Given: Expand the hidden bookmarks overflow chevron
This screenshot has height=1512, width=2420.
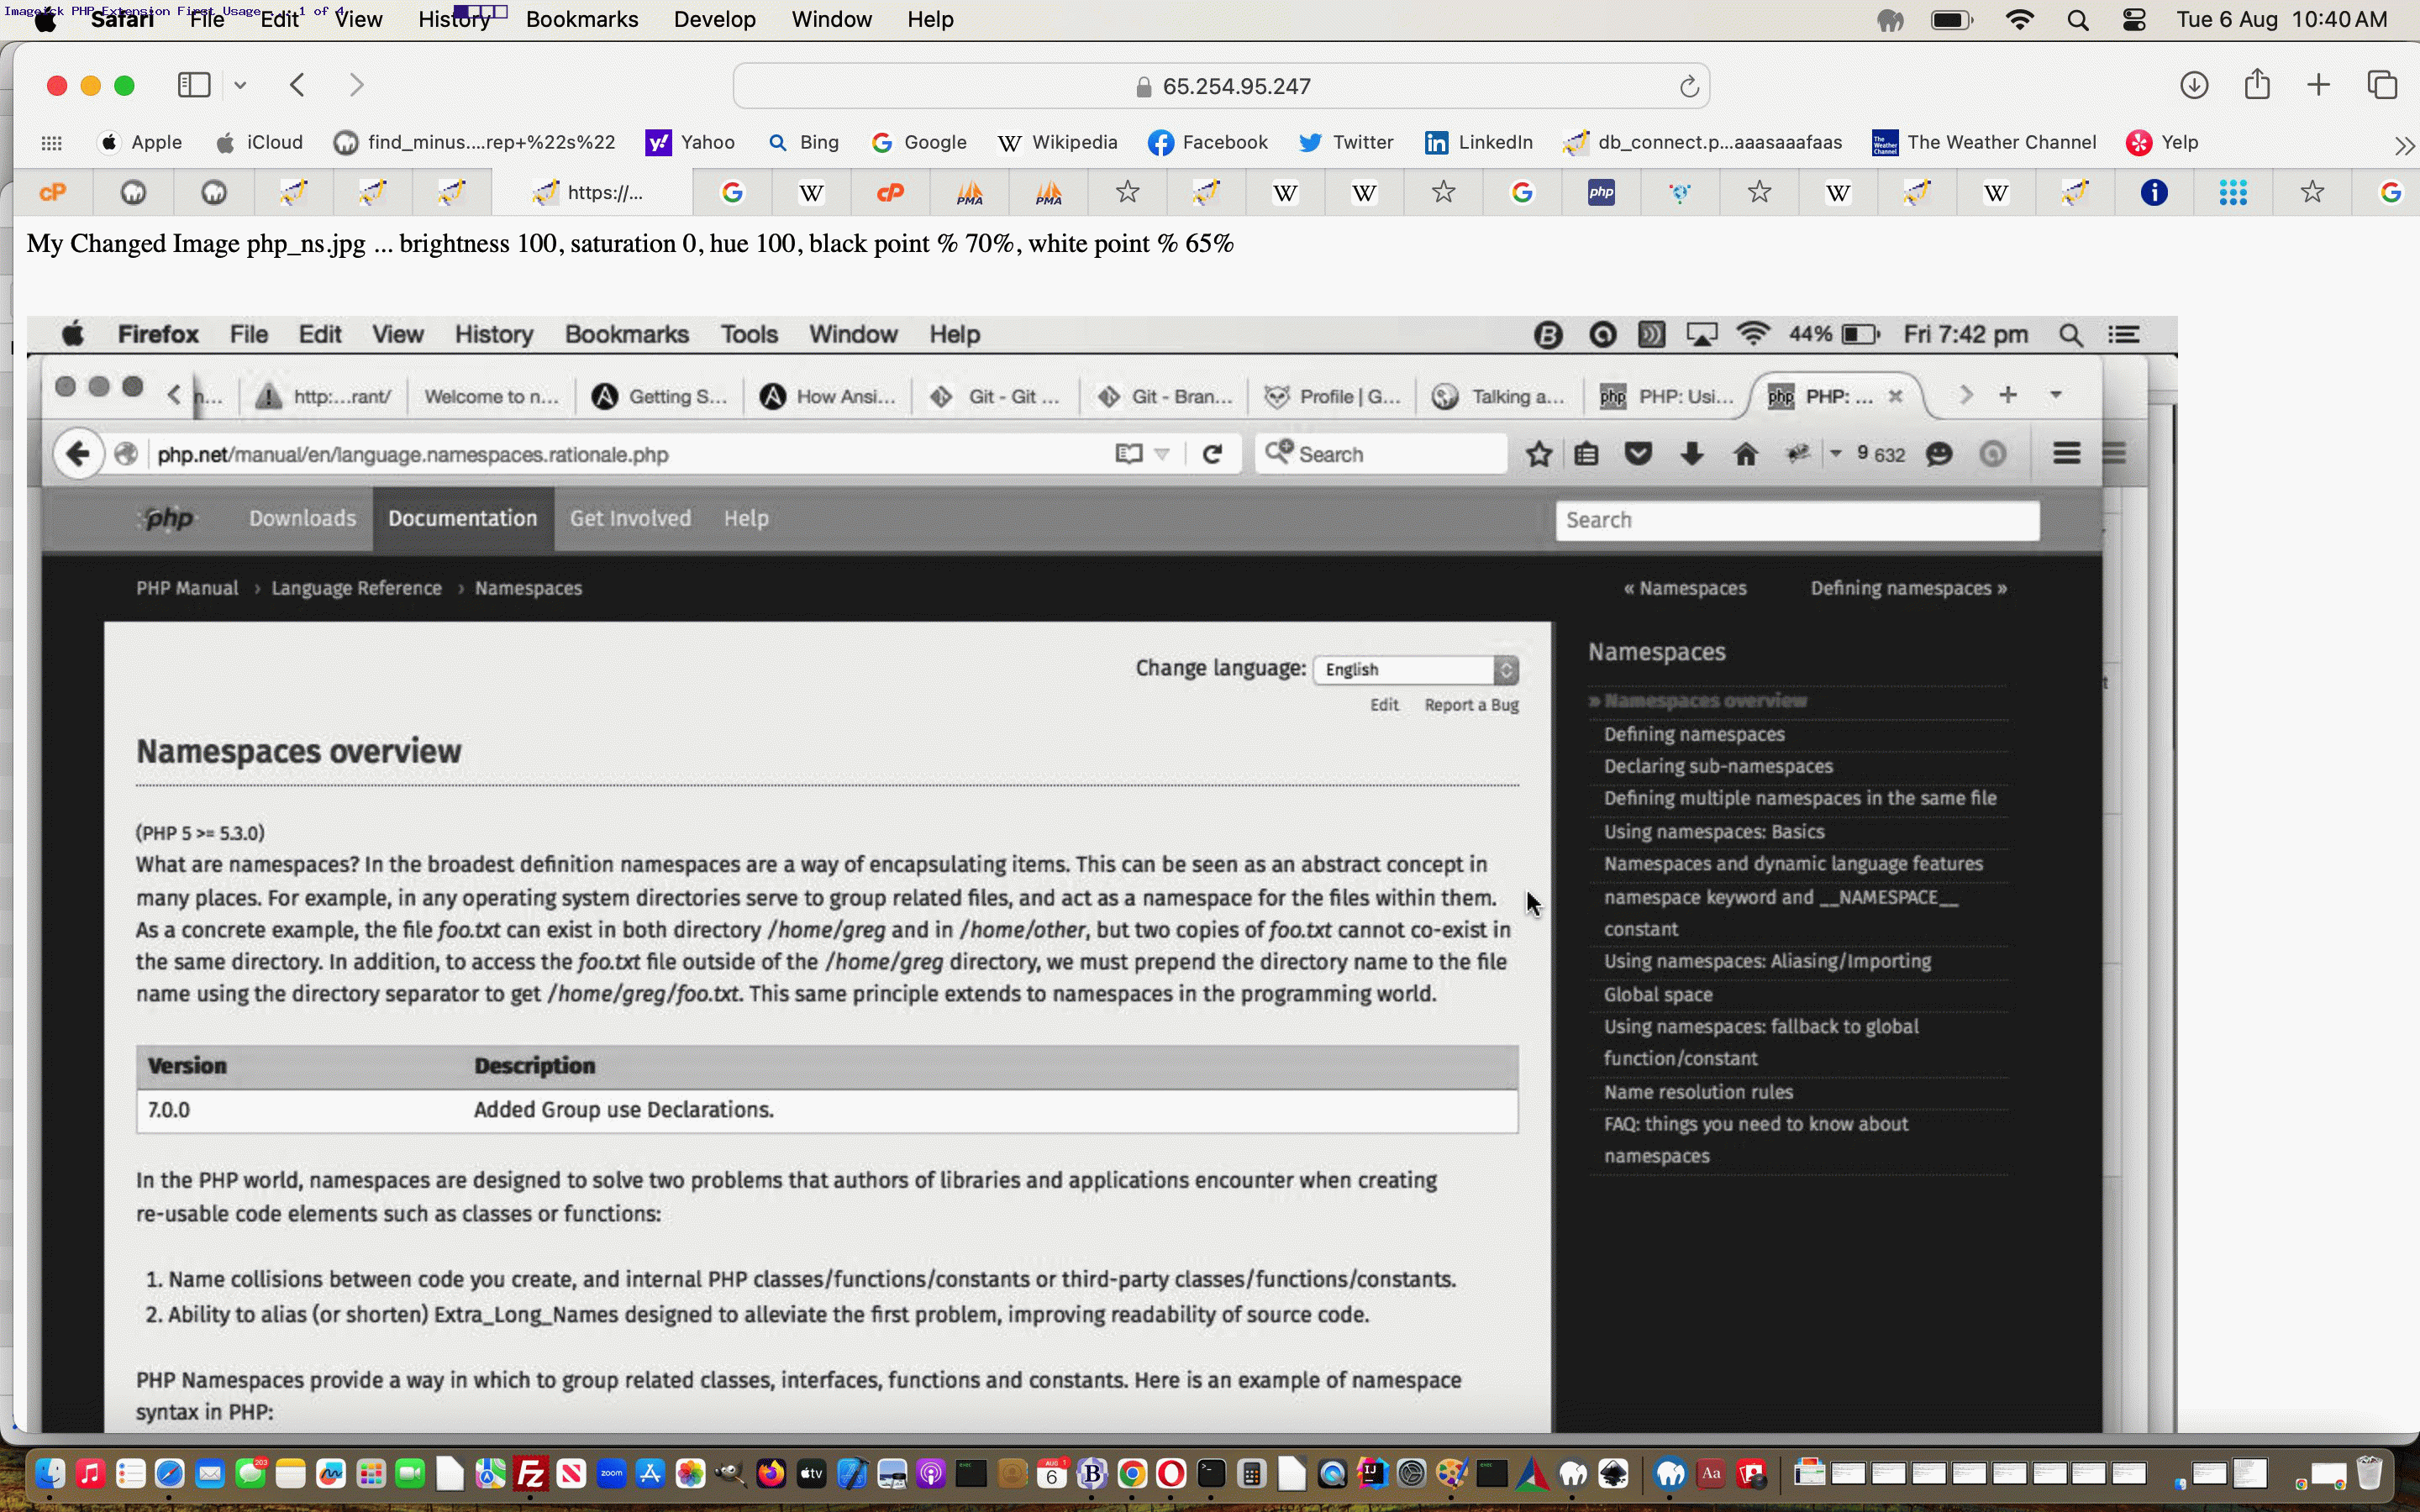Looking at the screenshot, I should coord(2404,146).
